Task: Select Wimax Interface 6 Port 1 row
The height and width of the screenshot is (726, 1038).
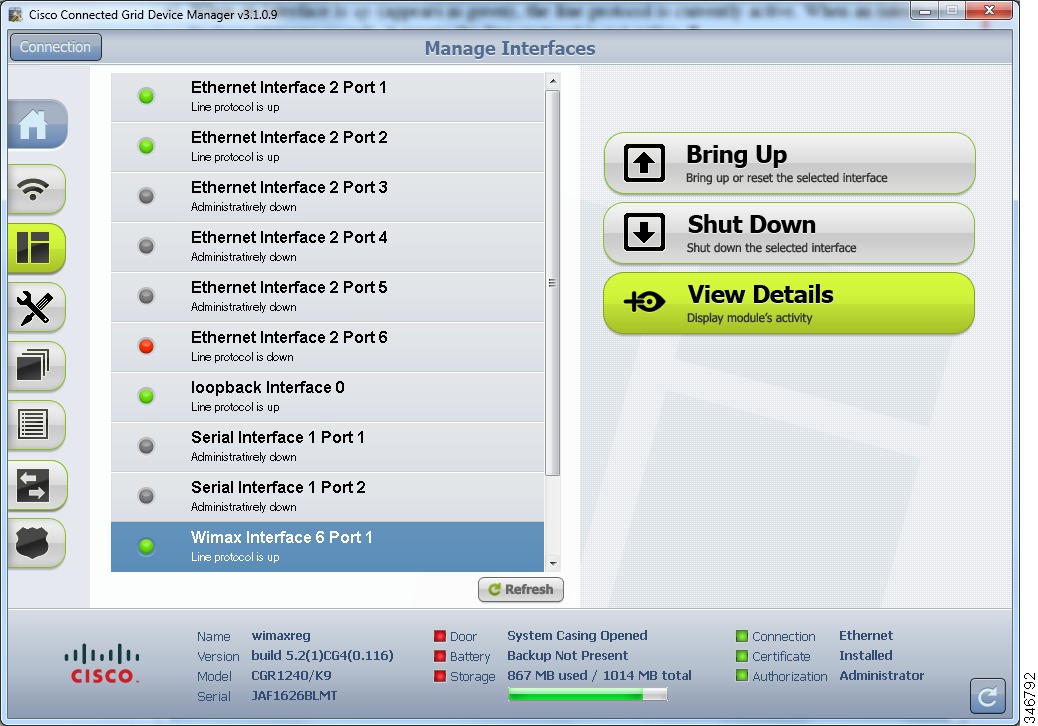Action: coord(328,547)
